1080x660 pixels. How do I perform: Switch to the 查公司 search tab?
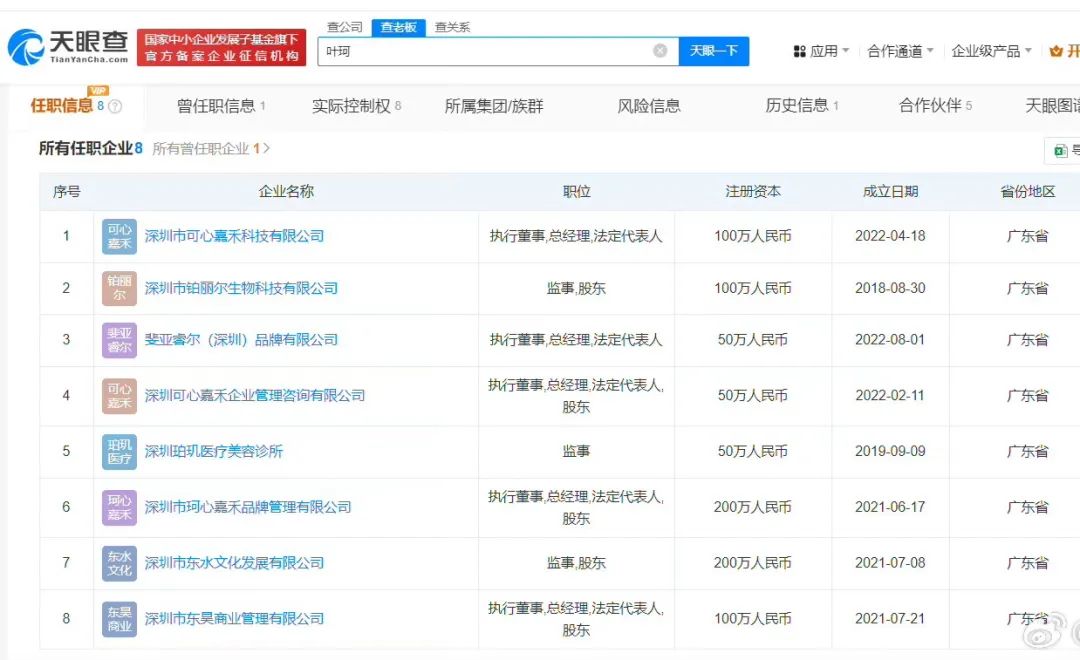tap(345, 27)
